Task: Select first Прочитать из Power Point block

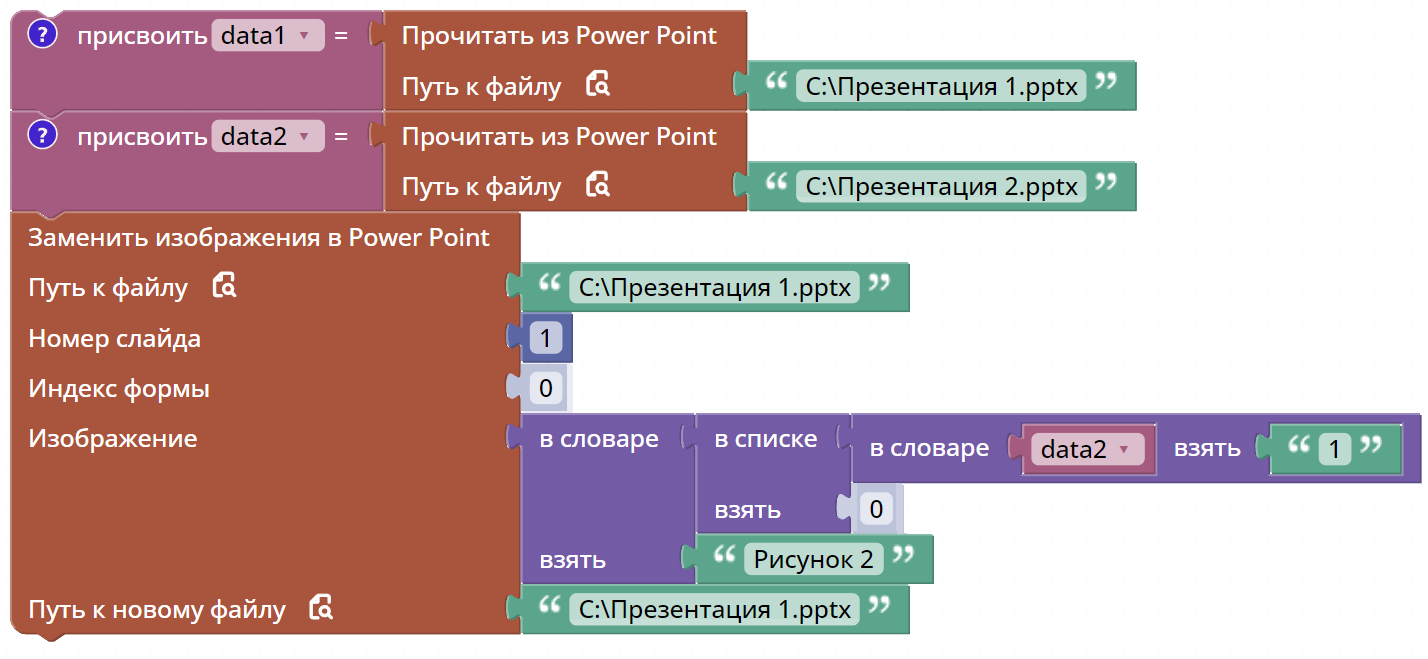Action: click(559, 36)
